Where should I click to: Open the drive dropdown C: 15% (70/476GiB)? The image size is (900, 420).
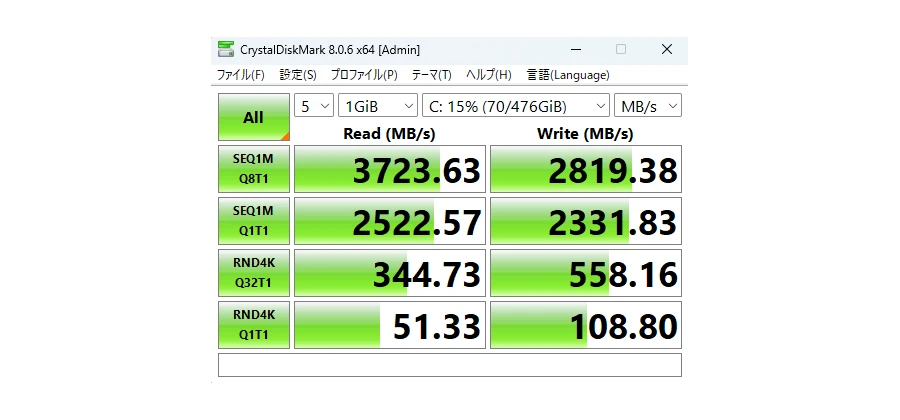(x=516, y=106)
